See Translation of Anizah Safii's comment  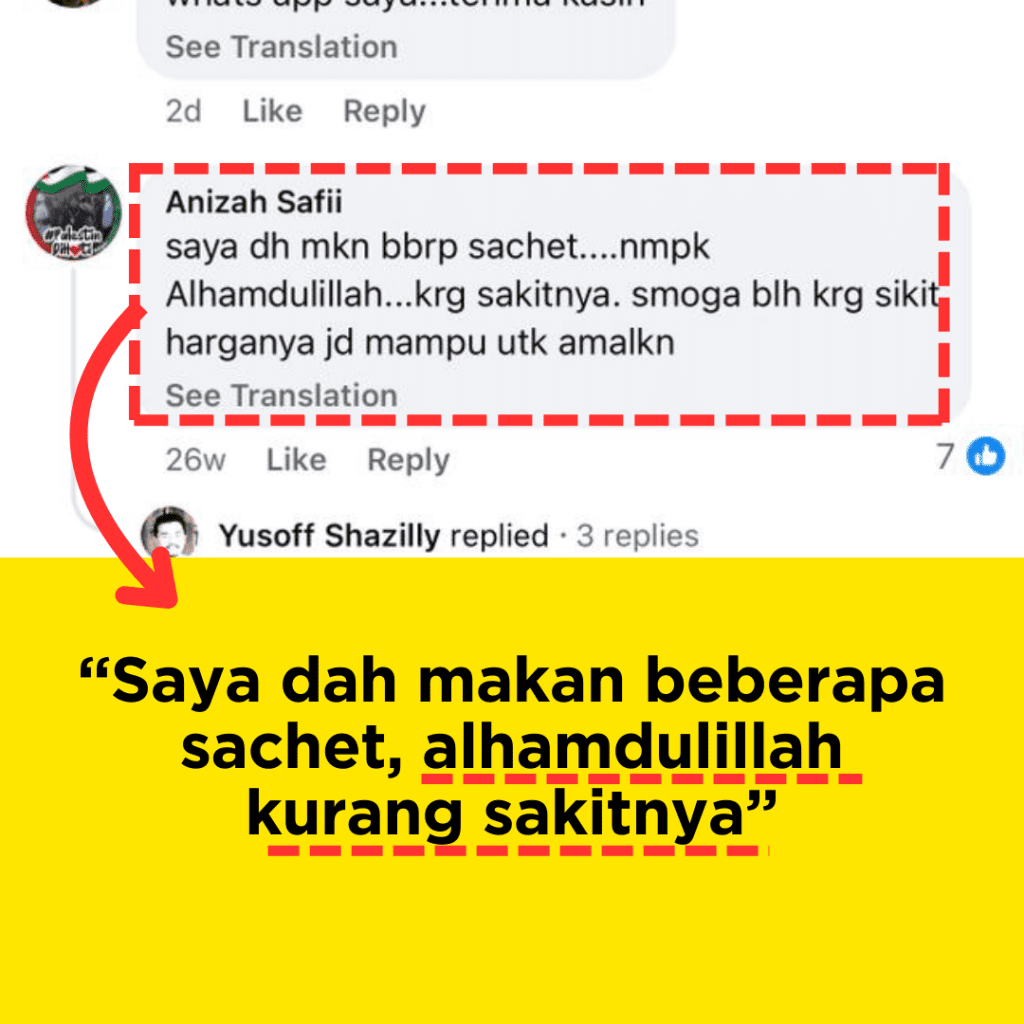click(x=281, y=395)
